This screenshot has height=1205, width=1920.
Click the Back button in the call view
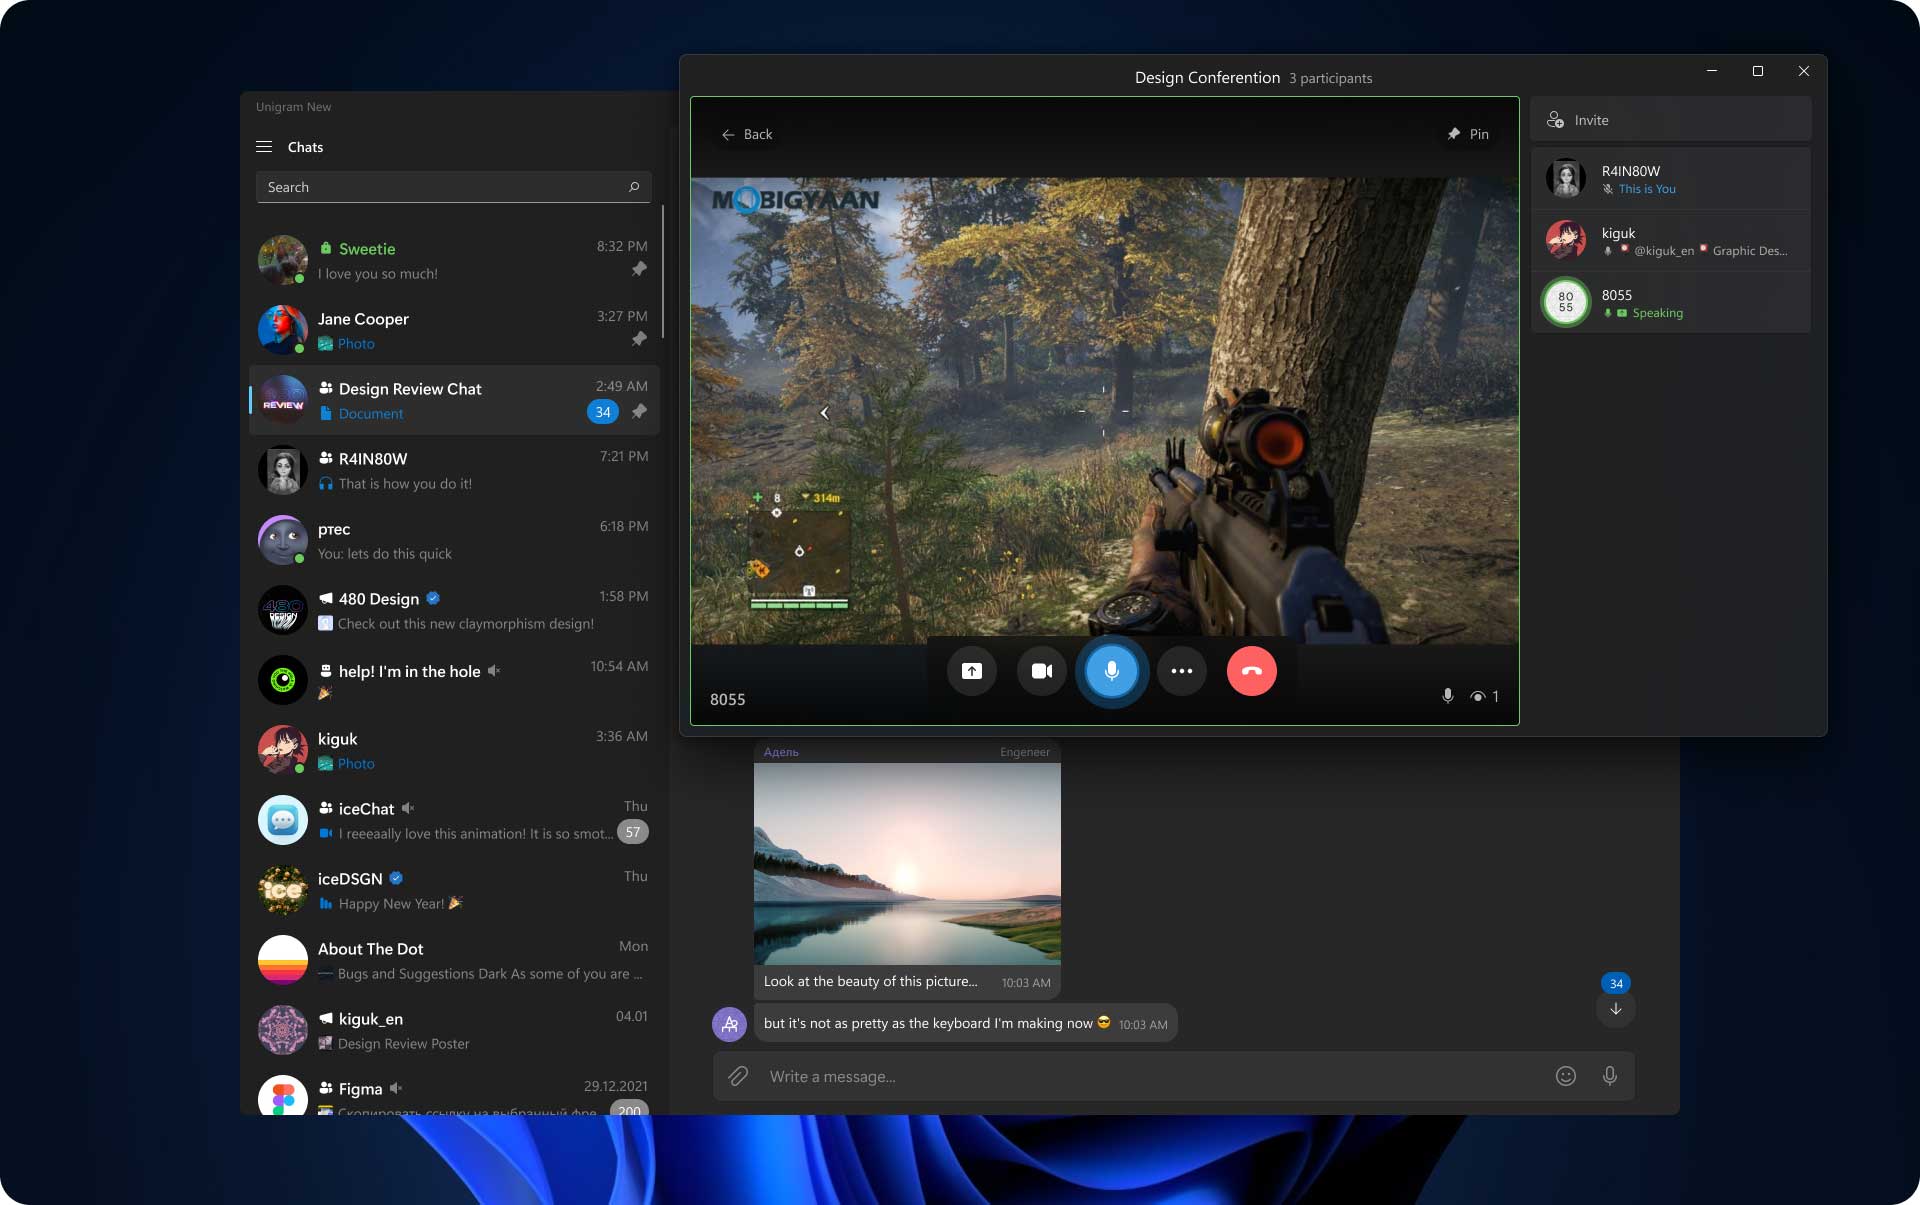click(x=747, y=134)
